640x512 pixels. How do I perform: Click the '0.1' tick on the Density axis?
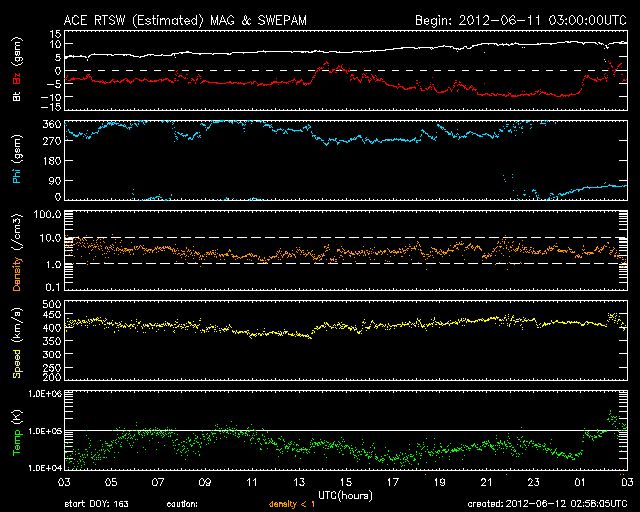[53, 287]
